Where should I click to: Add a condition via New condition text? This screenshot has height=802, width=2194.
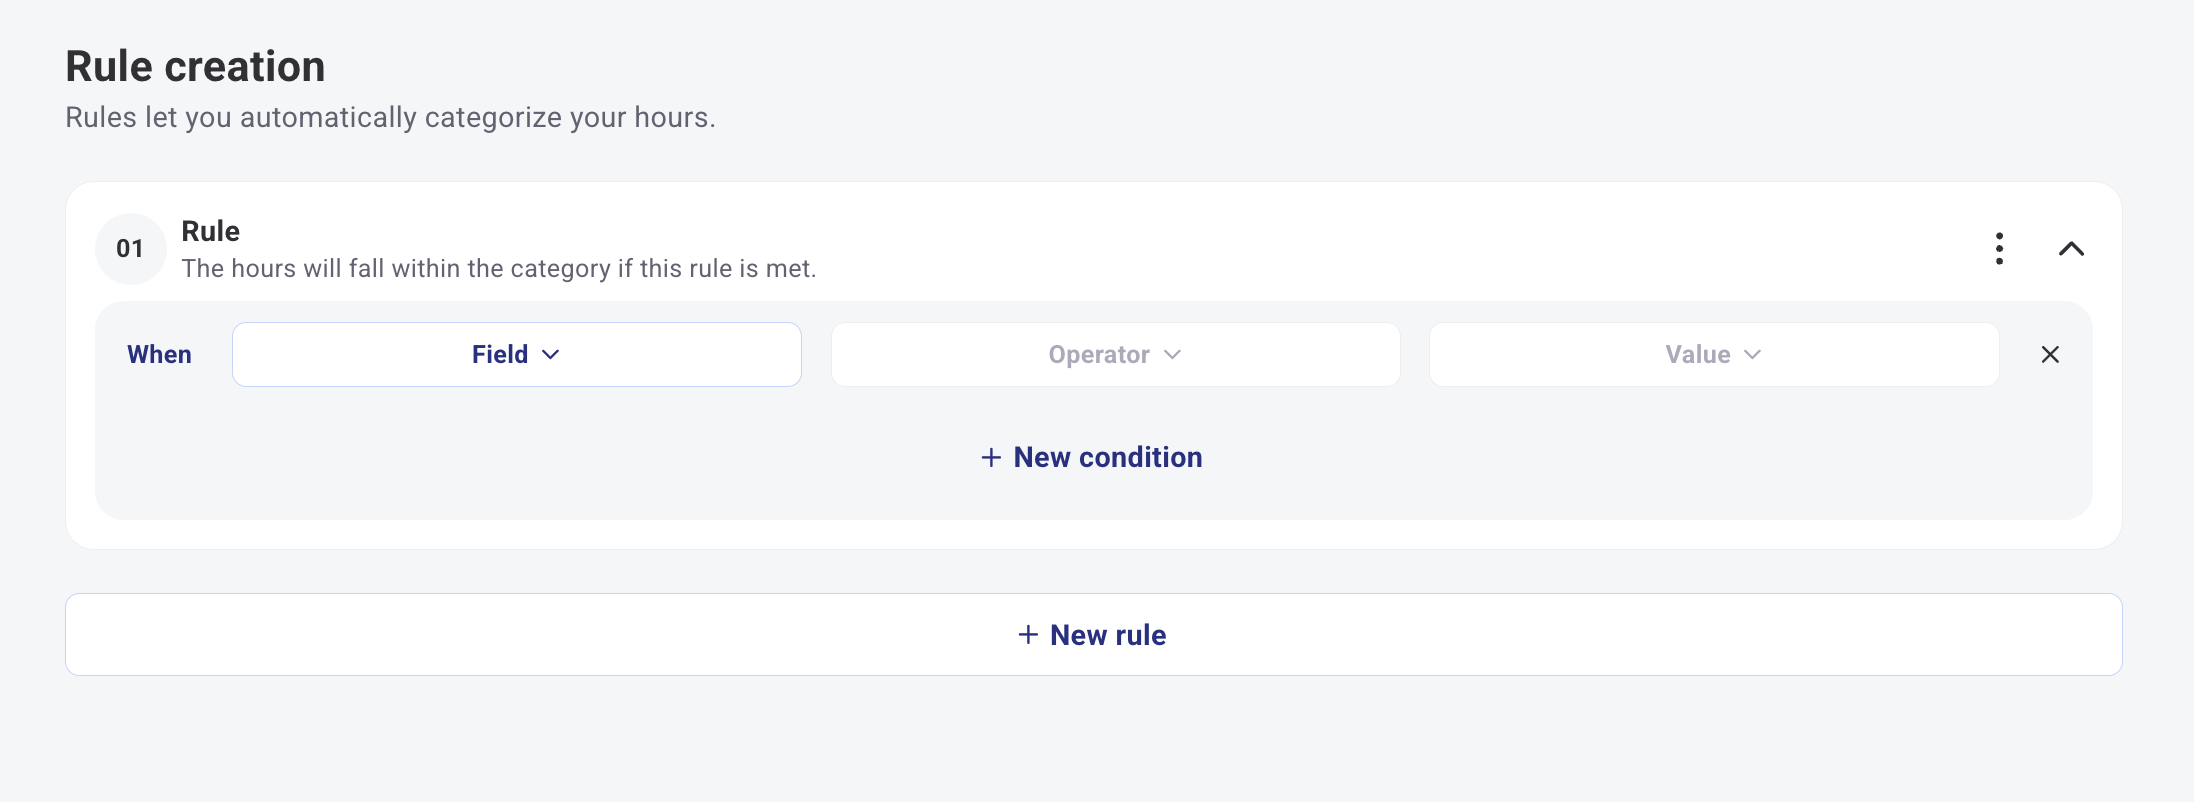(x=1107, y=457)
